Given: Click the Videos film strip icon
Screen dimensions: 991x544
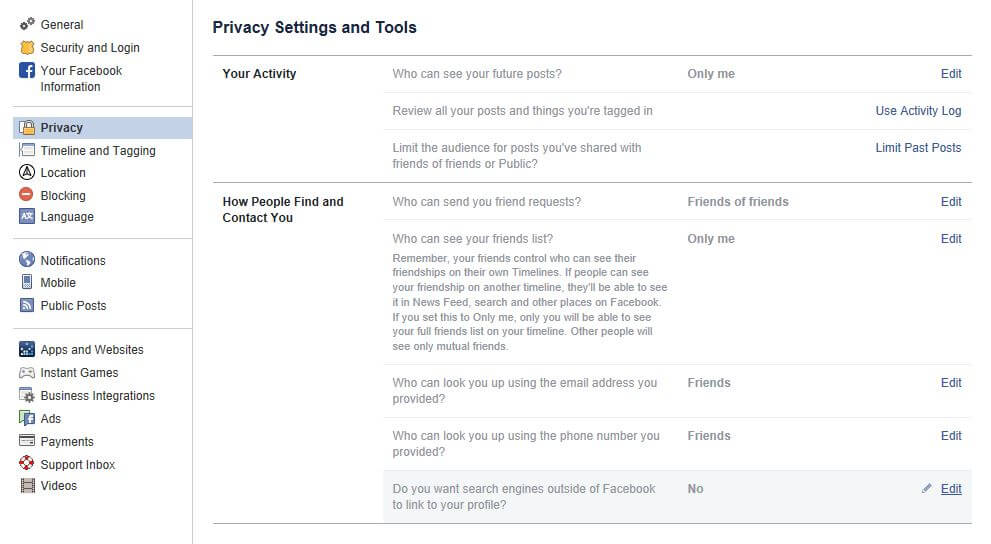Looking at the screenshot, I should pyautogui.click(x=27, y=485).
